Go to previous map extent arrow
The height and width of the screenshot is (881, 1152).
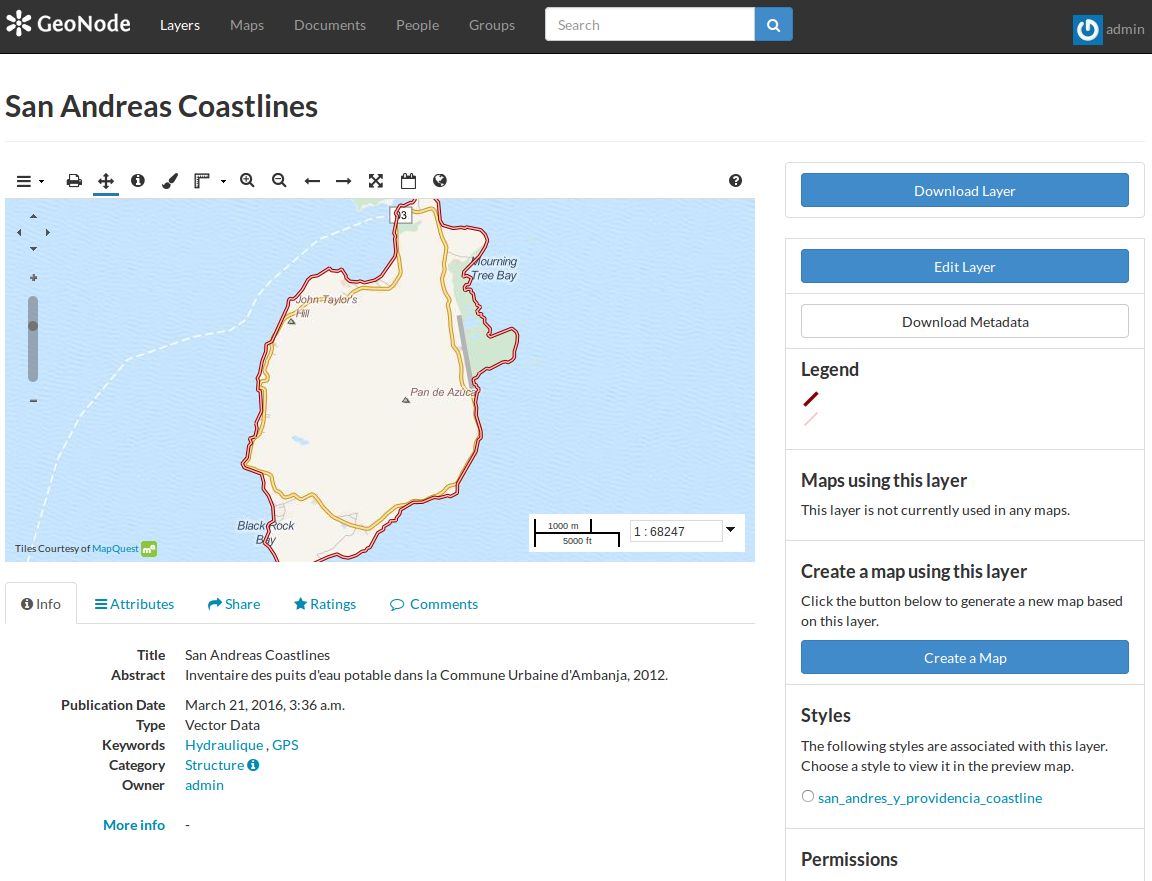tap(312, 181)
